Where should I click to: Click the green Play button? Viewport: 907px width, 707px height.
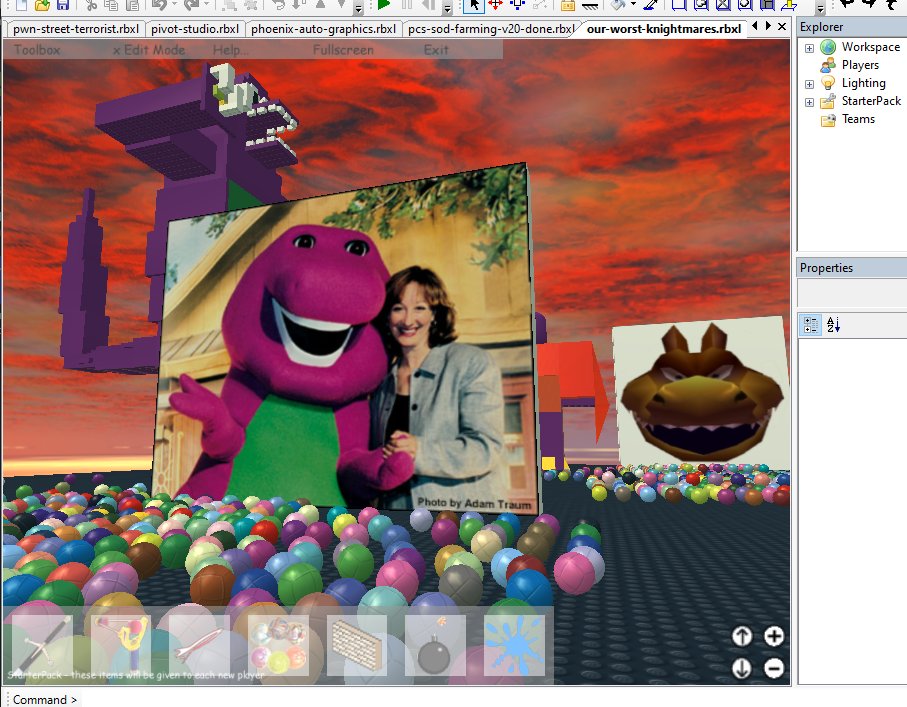384,5
